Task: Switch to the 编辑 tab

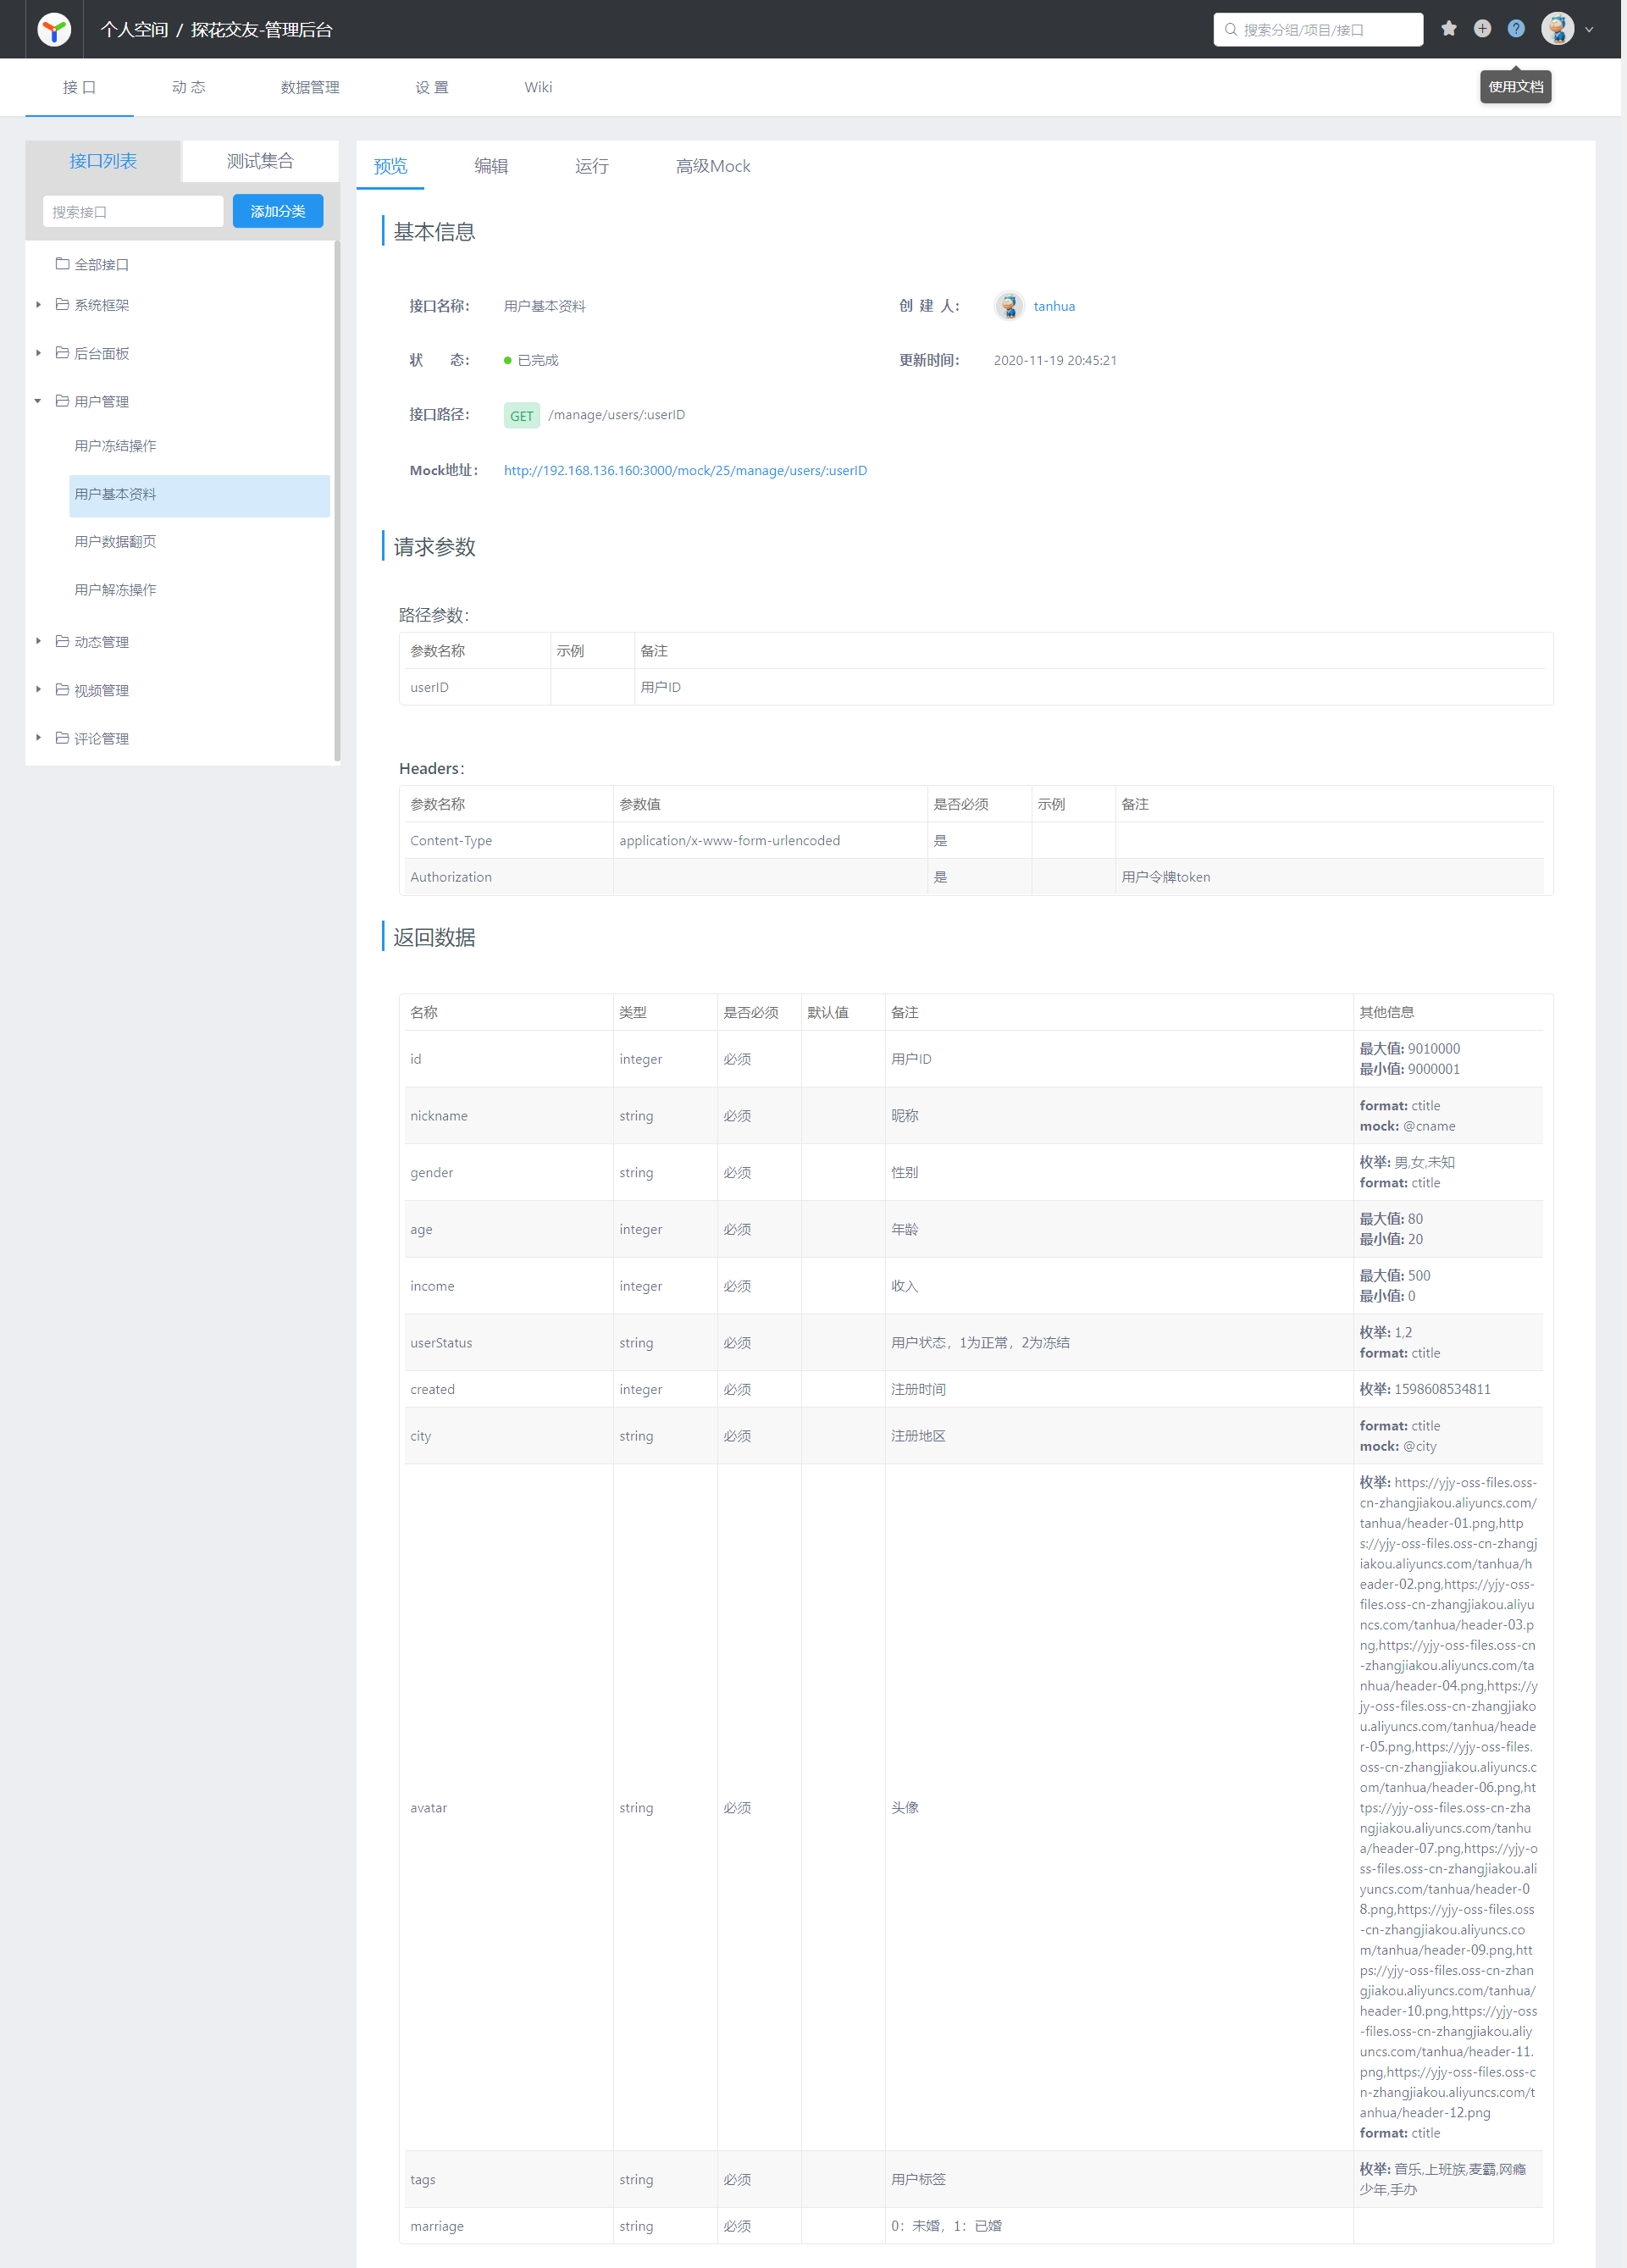Action: pos(491,166)
